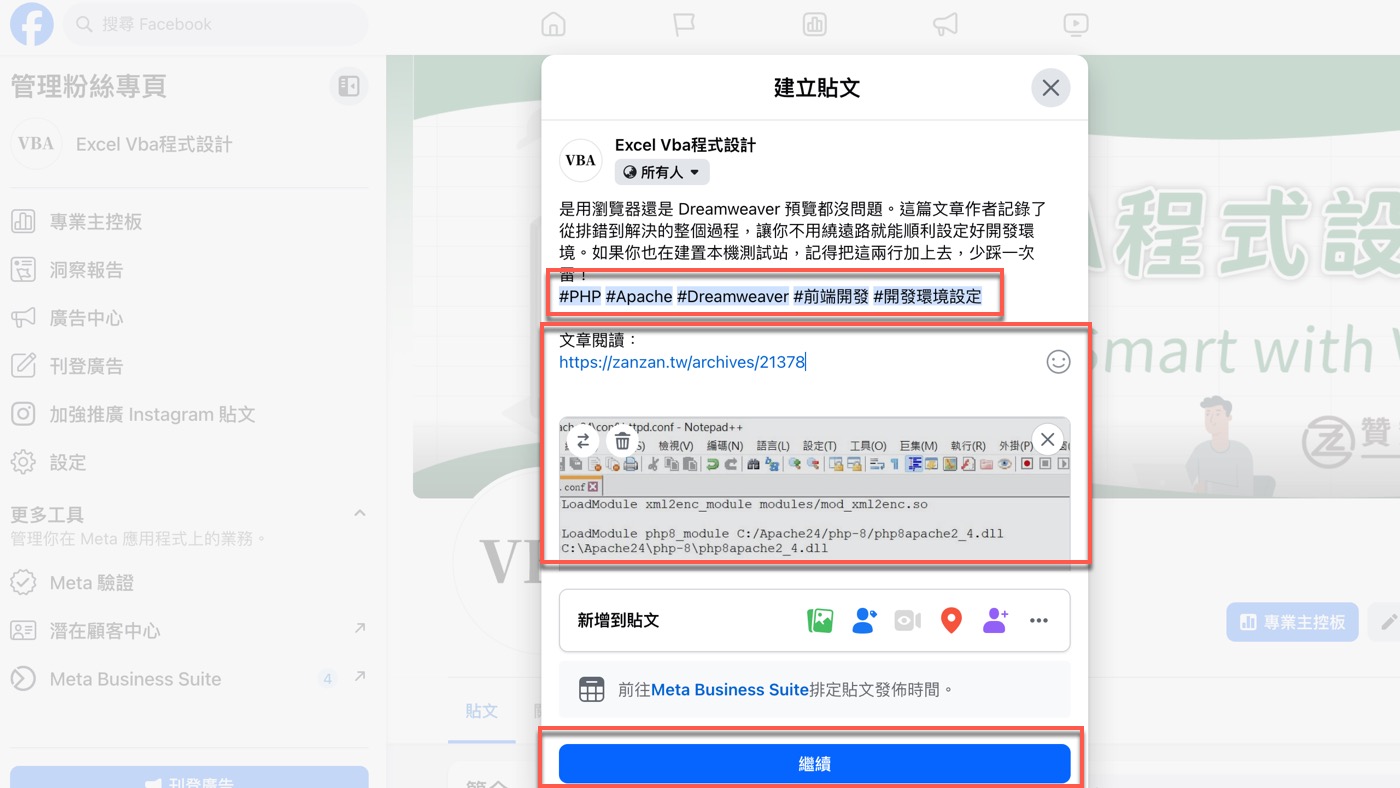1400x788 pixels.
Task: Open 專業主控板 in the sidebar
Action: (x=188, y=222)
